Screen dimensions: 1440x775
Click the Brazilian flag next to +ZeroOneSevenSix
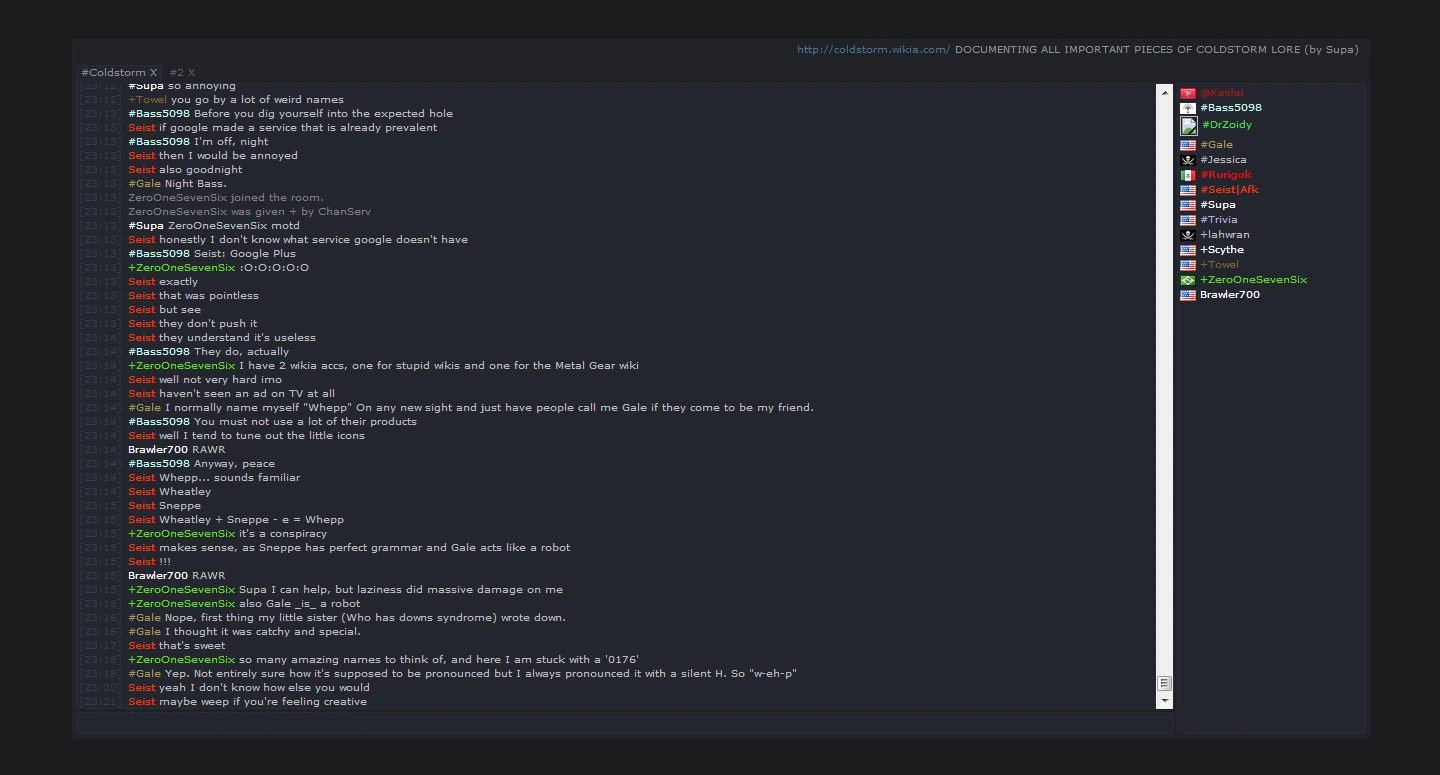[1188, 280]
